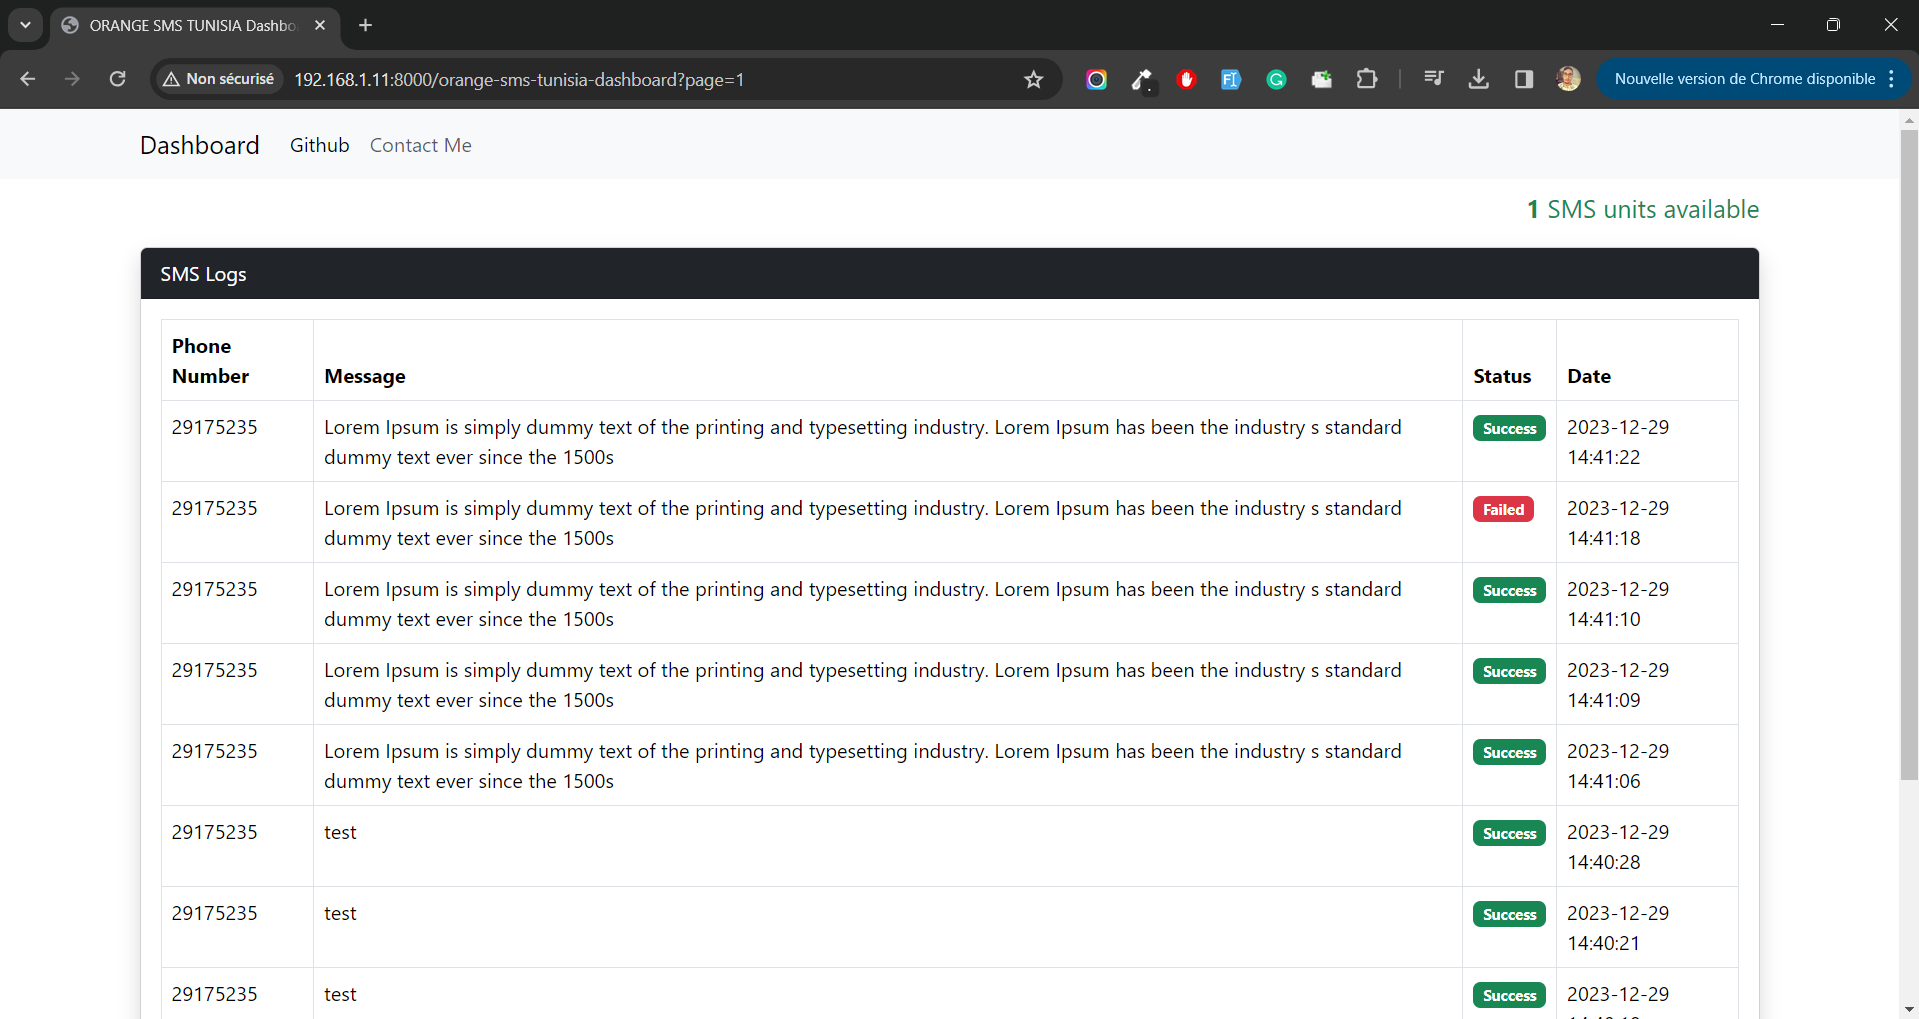Image resolution: width=1919 pixels, height=1019 pixels.
Task: Click the Dashboard brand link
Action: tap(200, 145)
